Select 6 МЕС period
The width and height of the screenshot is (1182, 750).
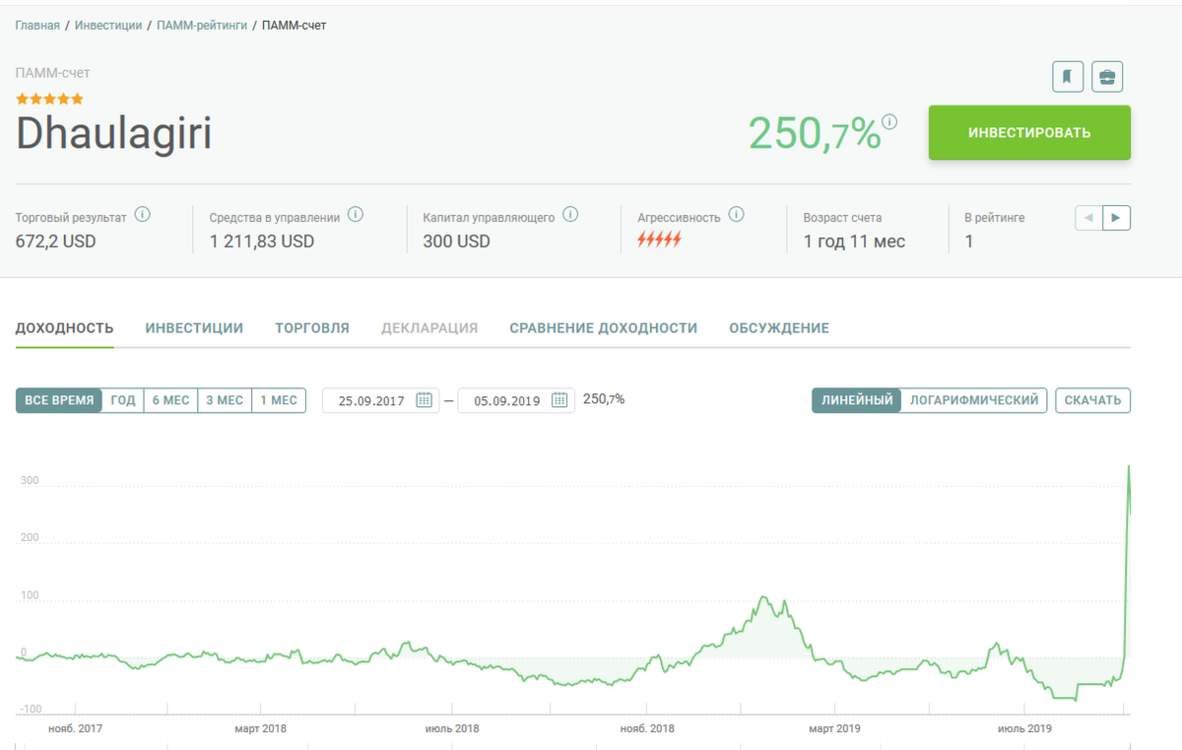click(170, 400)
